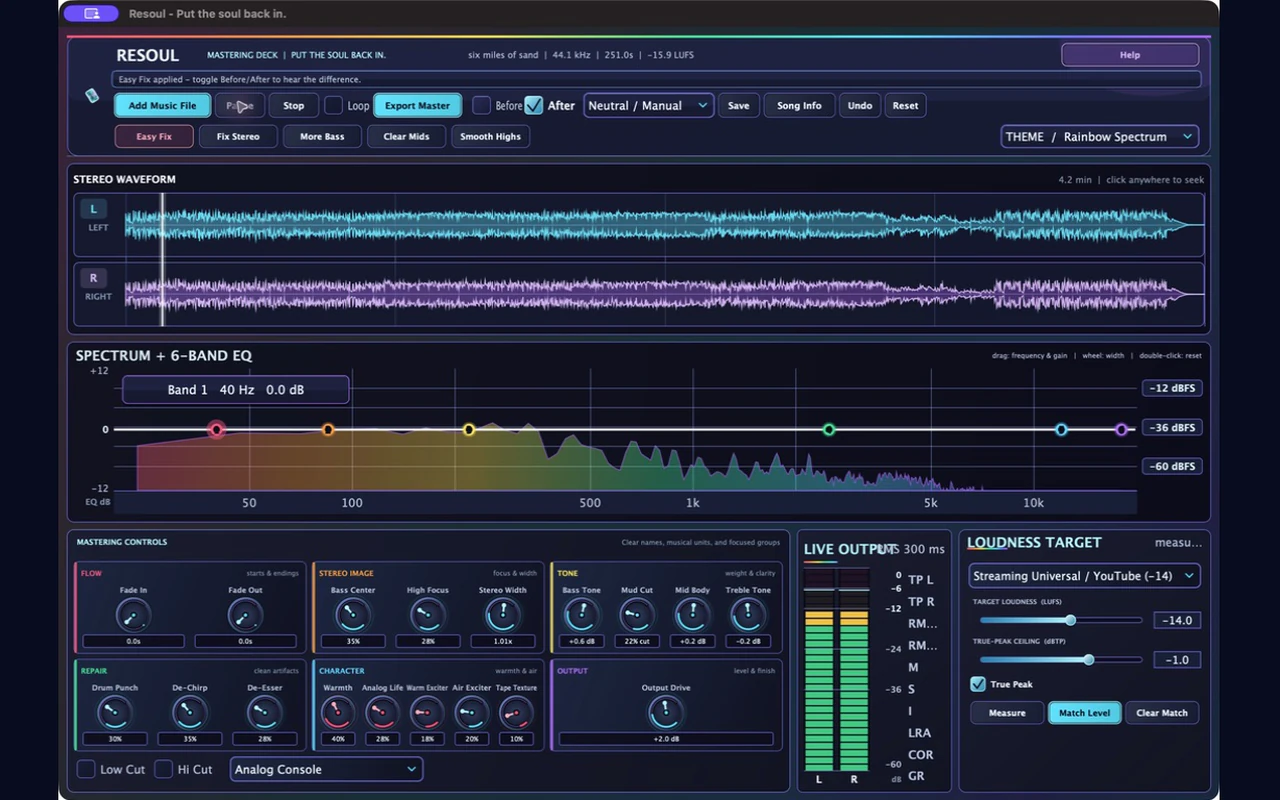
Task: Click the Clear Match button
Action: (x=1162, y=713)
